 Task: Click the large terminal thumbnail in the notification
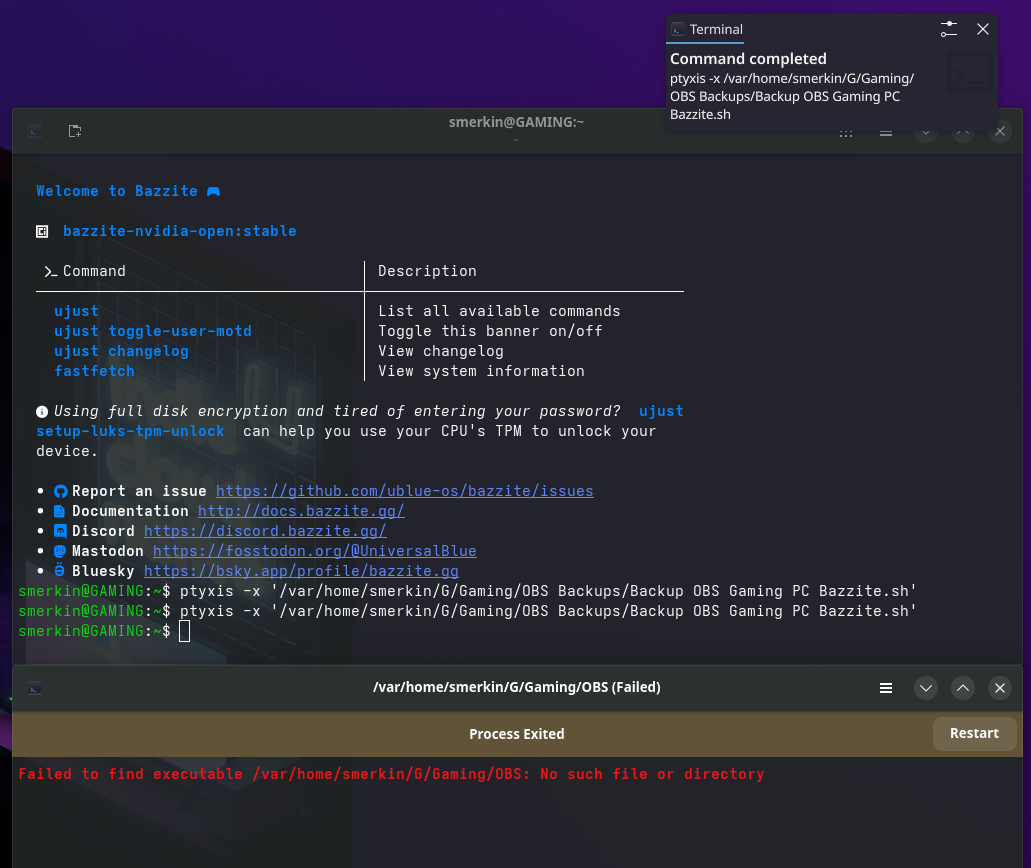pos(969,74)
